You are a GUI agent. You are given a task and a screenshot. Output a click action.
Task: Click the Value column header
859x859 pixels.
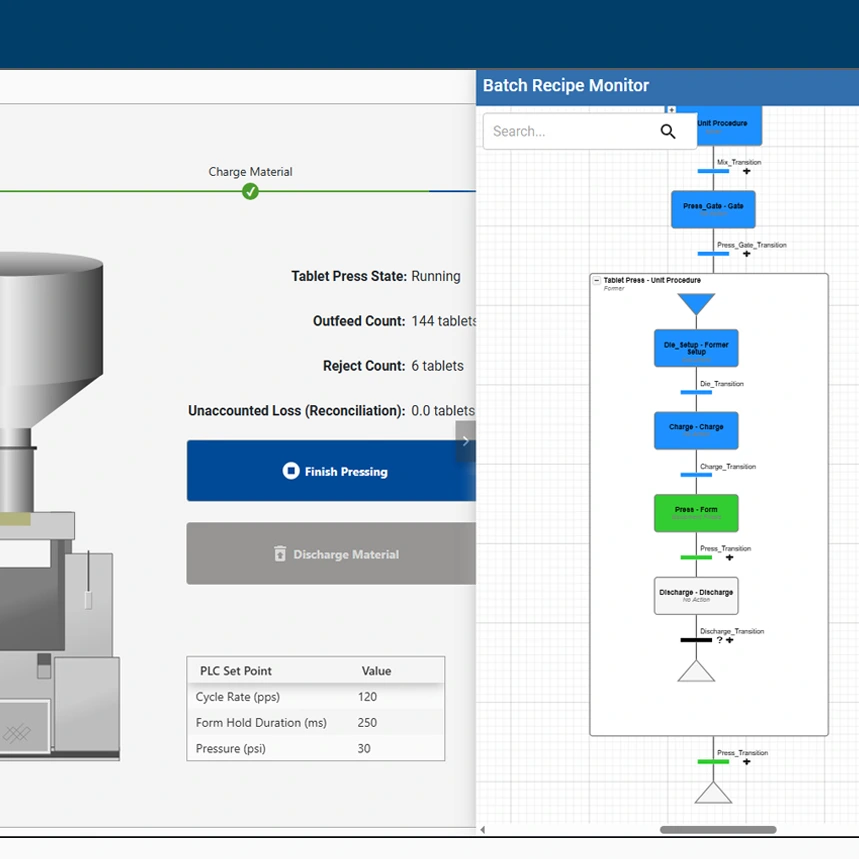click(x=376, y=671)
